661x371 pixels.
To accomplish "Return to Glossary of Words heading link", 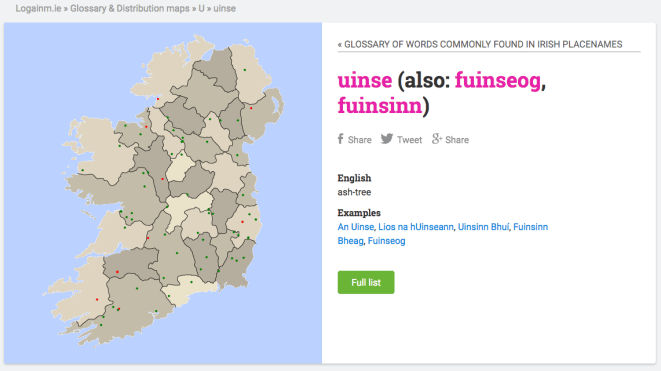I will pyautogui.click(x=480, y=44).
